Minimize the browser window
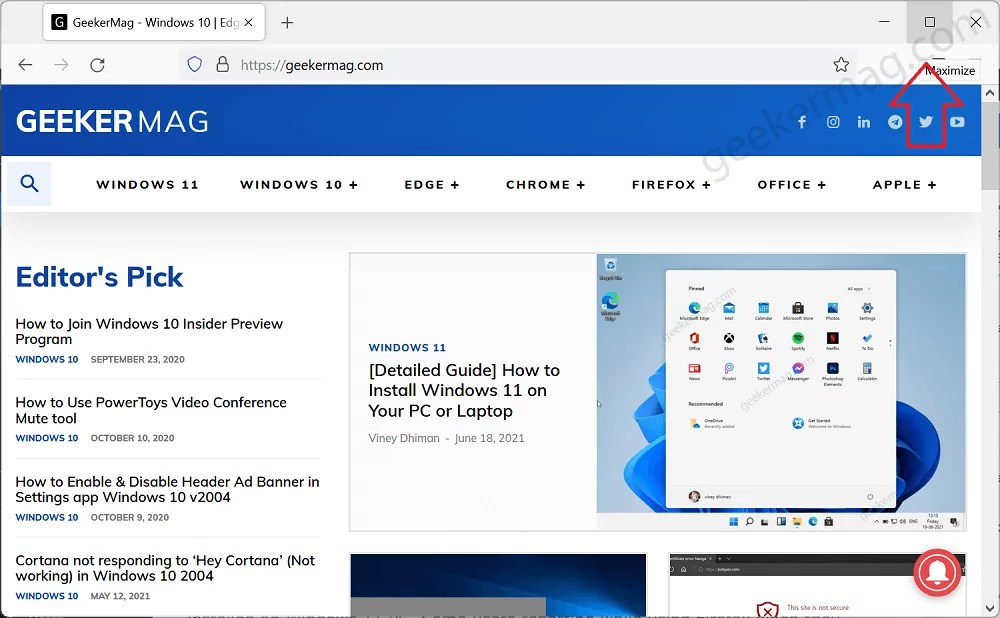 pyautogui.click(x=885, y=22)
